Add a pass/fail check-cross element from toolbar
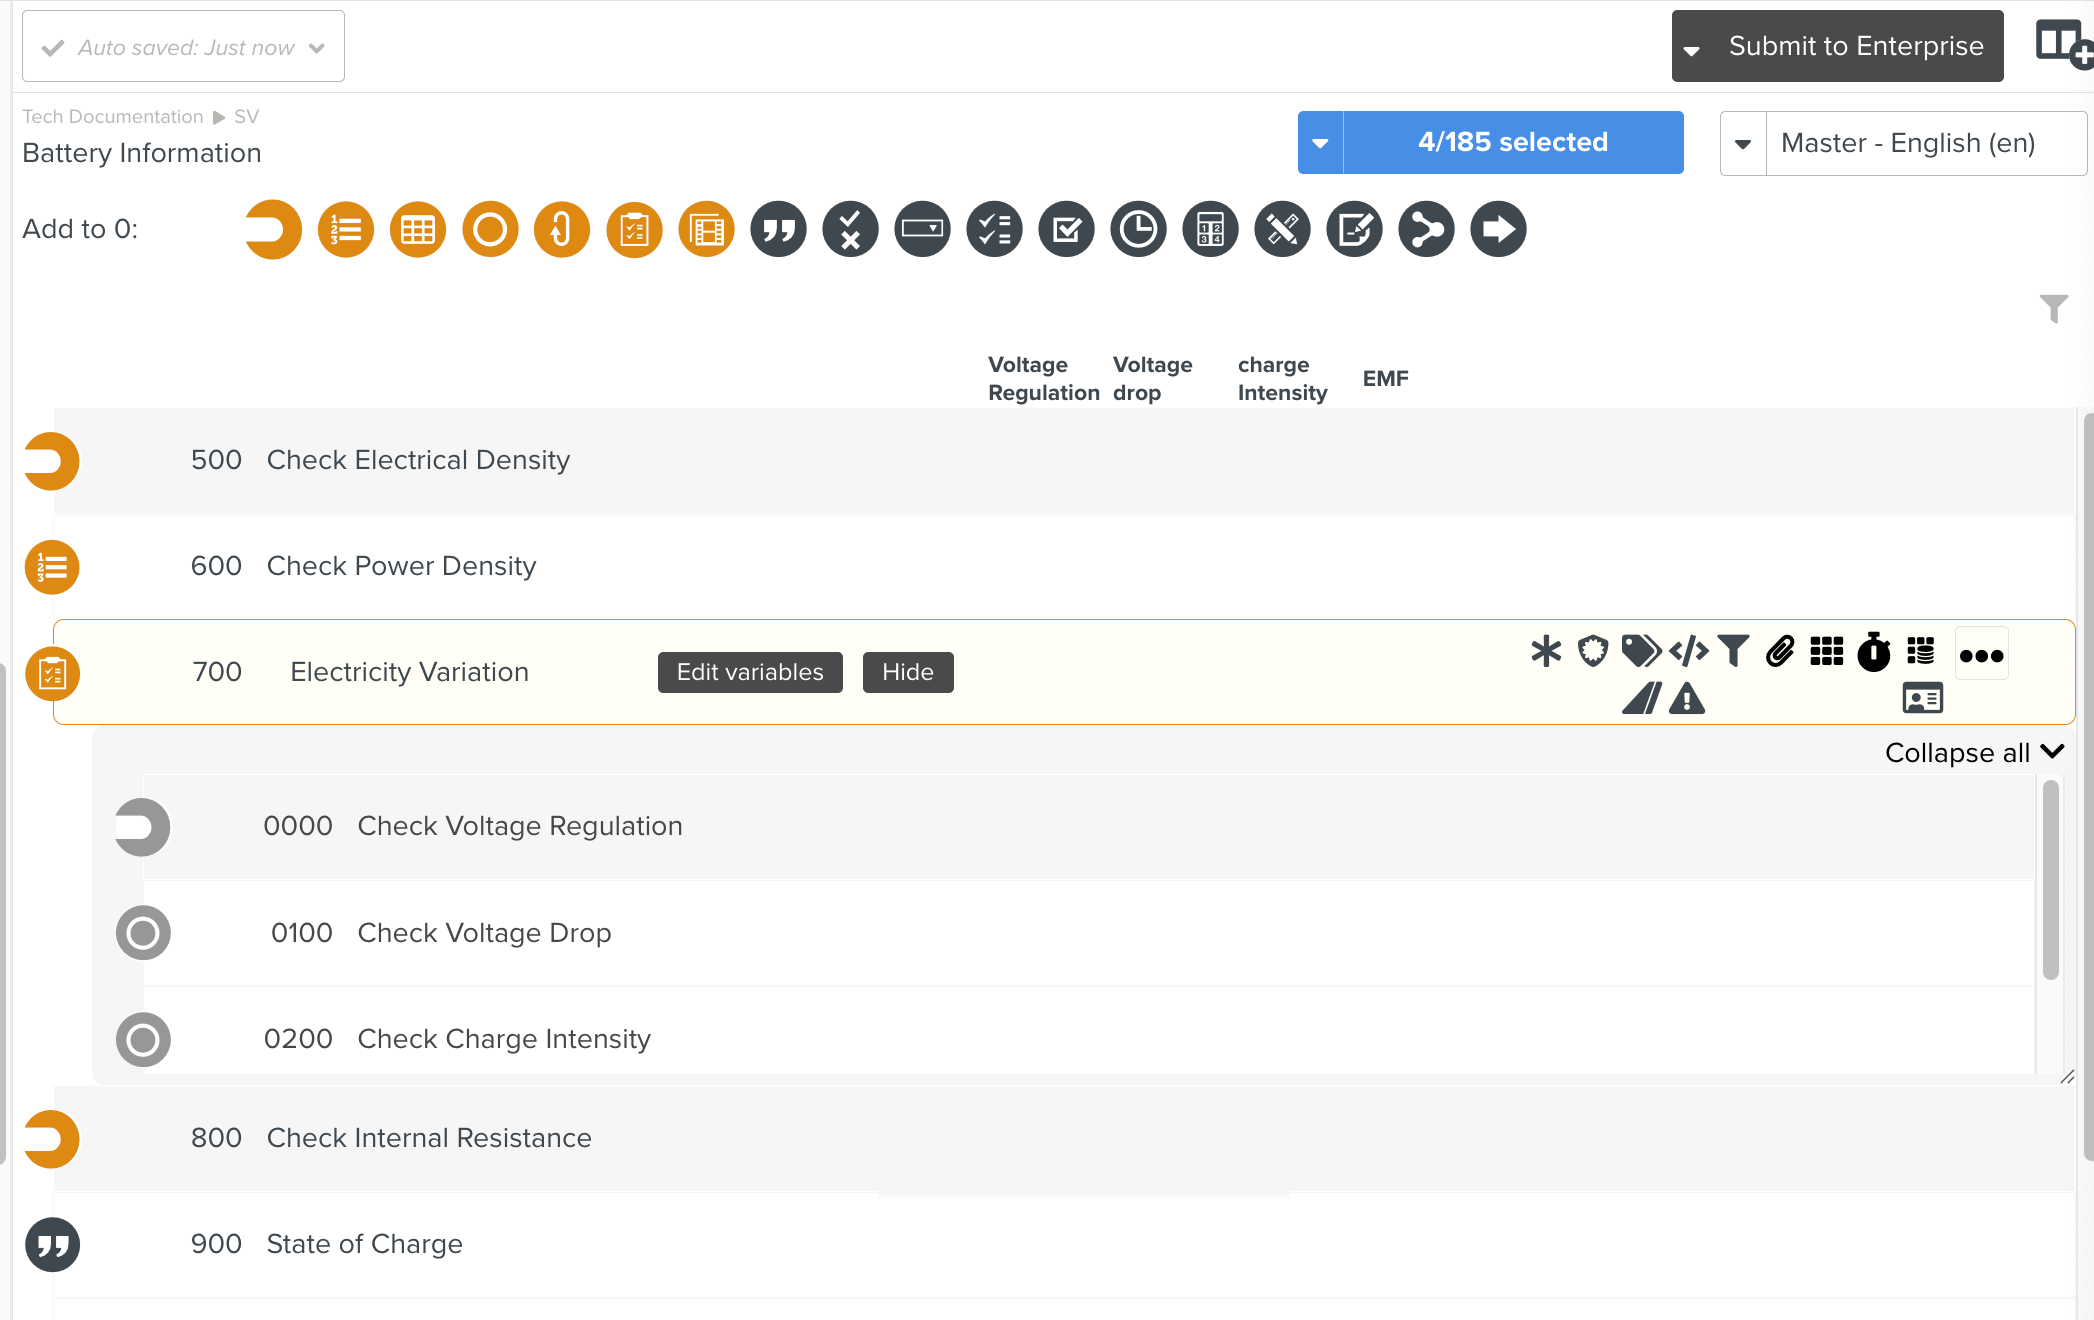This screenshot has height=1320, width=2094. coord(850,230)
